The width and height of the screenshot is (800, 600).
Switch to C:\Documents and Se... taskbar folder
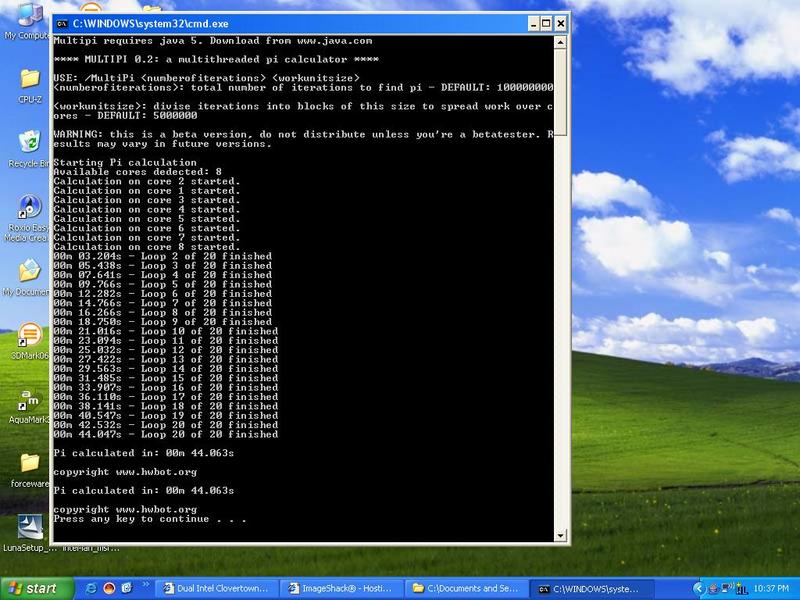467,589
